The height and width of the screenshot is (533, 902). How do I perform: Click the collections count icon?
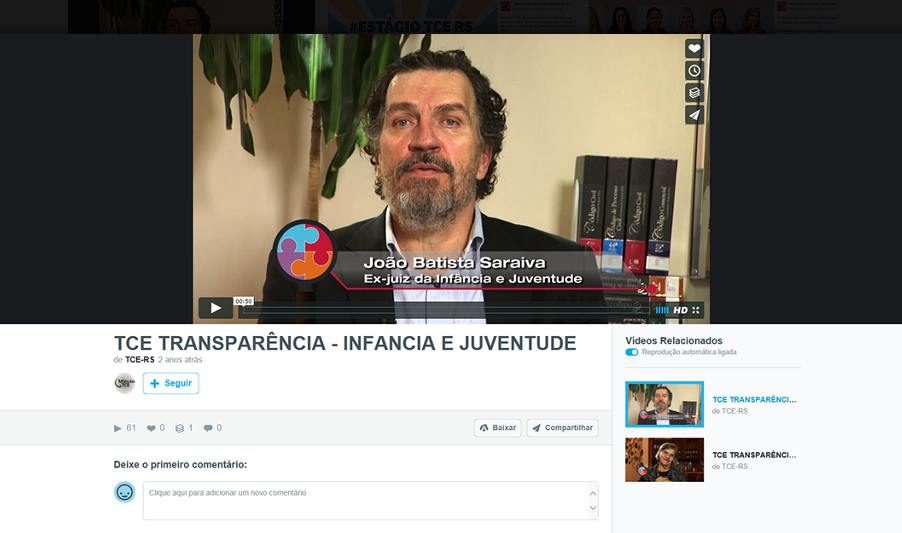pyautogui.click(x=179, y=428)
